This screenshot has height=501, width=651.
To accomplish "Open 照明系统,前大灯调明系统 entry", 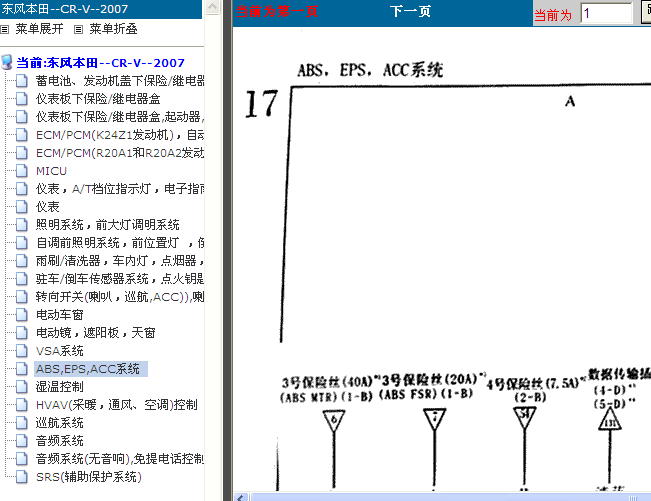I will pos(108,225).
